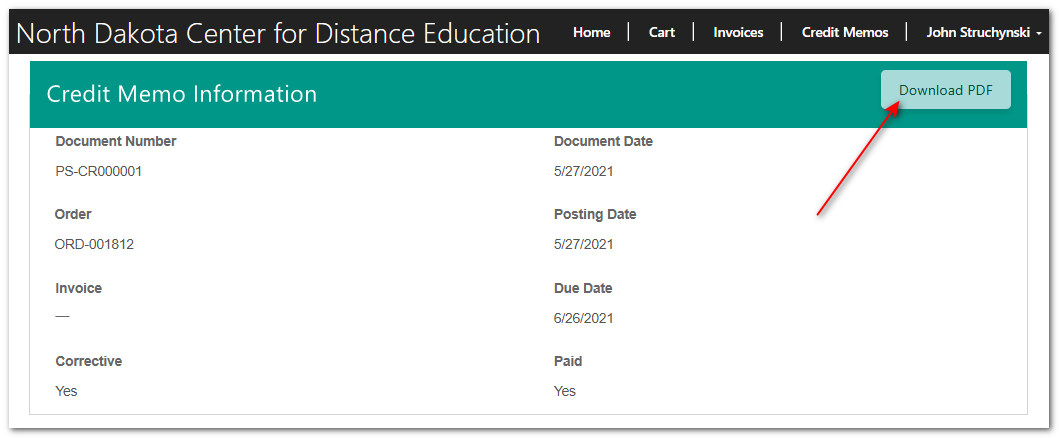This screenshot has width=1059, height=438.
Task: Open the Credit Memos page
Action: tap(845, 32)
